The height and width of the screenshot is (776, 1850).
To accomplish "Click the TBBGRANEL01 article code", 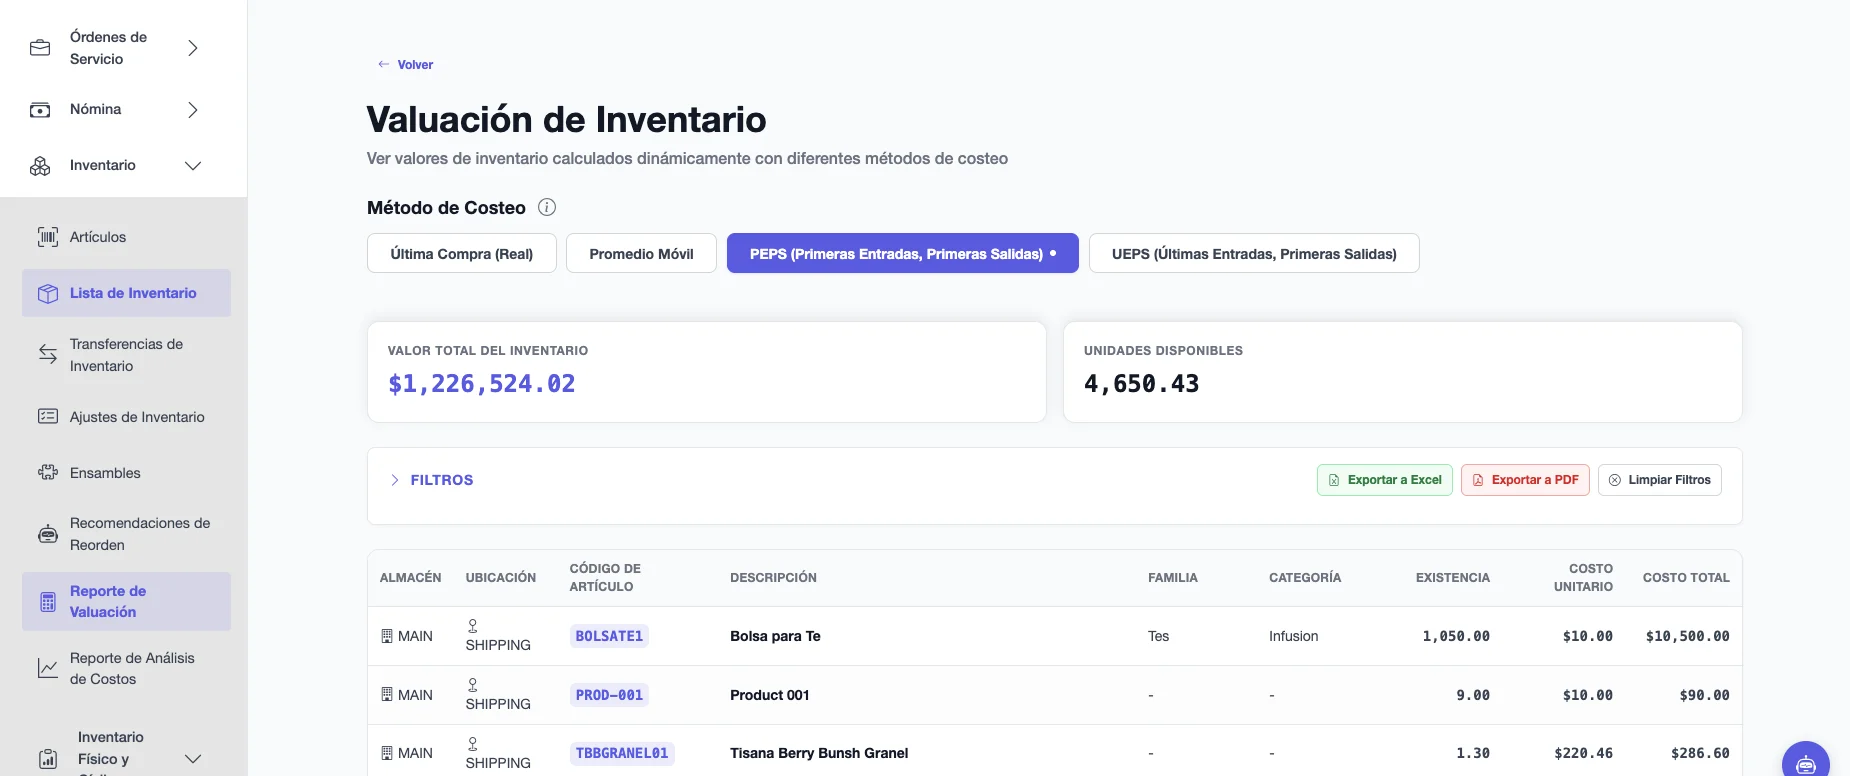I will point(622,753).
